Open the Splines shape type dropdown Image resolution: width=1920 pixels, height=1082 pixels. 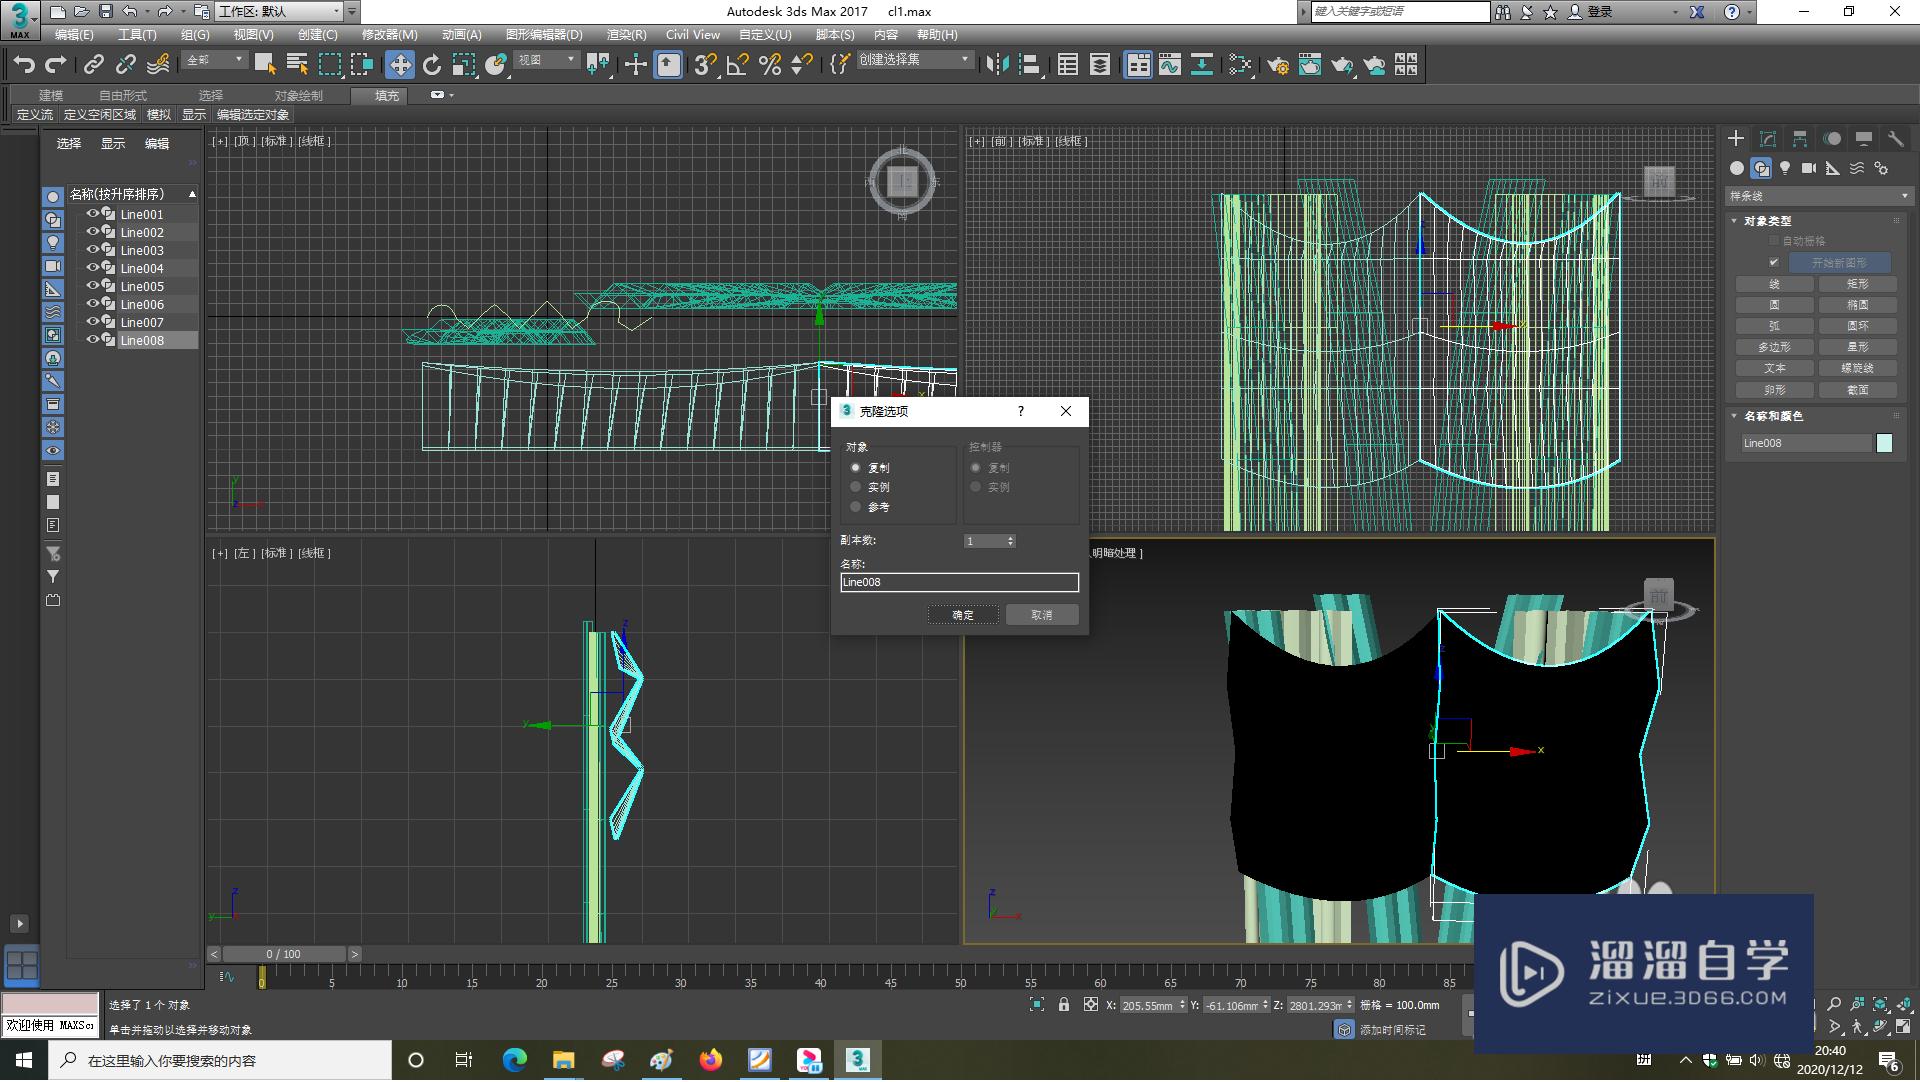[x=1818, y=196]
